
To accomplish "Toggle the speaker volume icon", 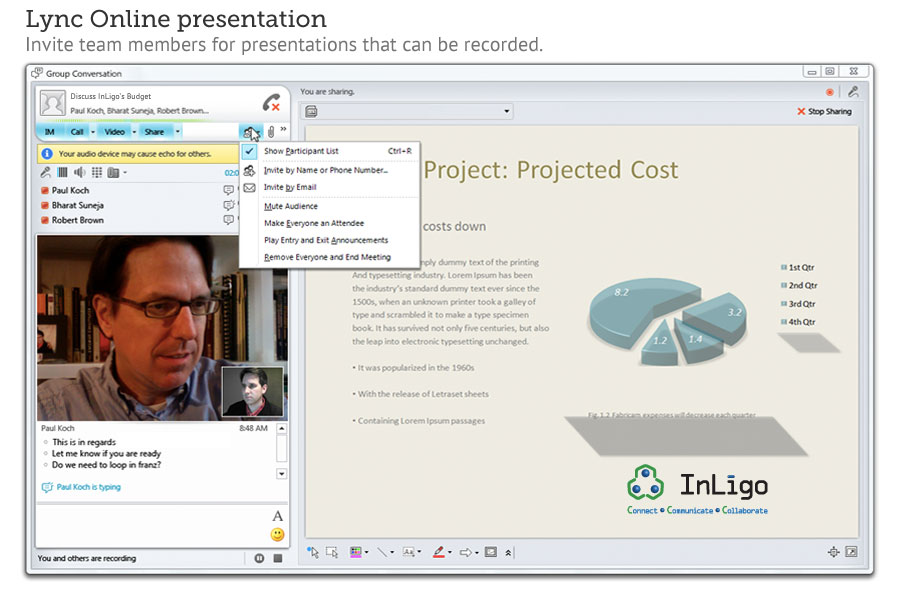I will [80, 172].
